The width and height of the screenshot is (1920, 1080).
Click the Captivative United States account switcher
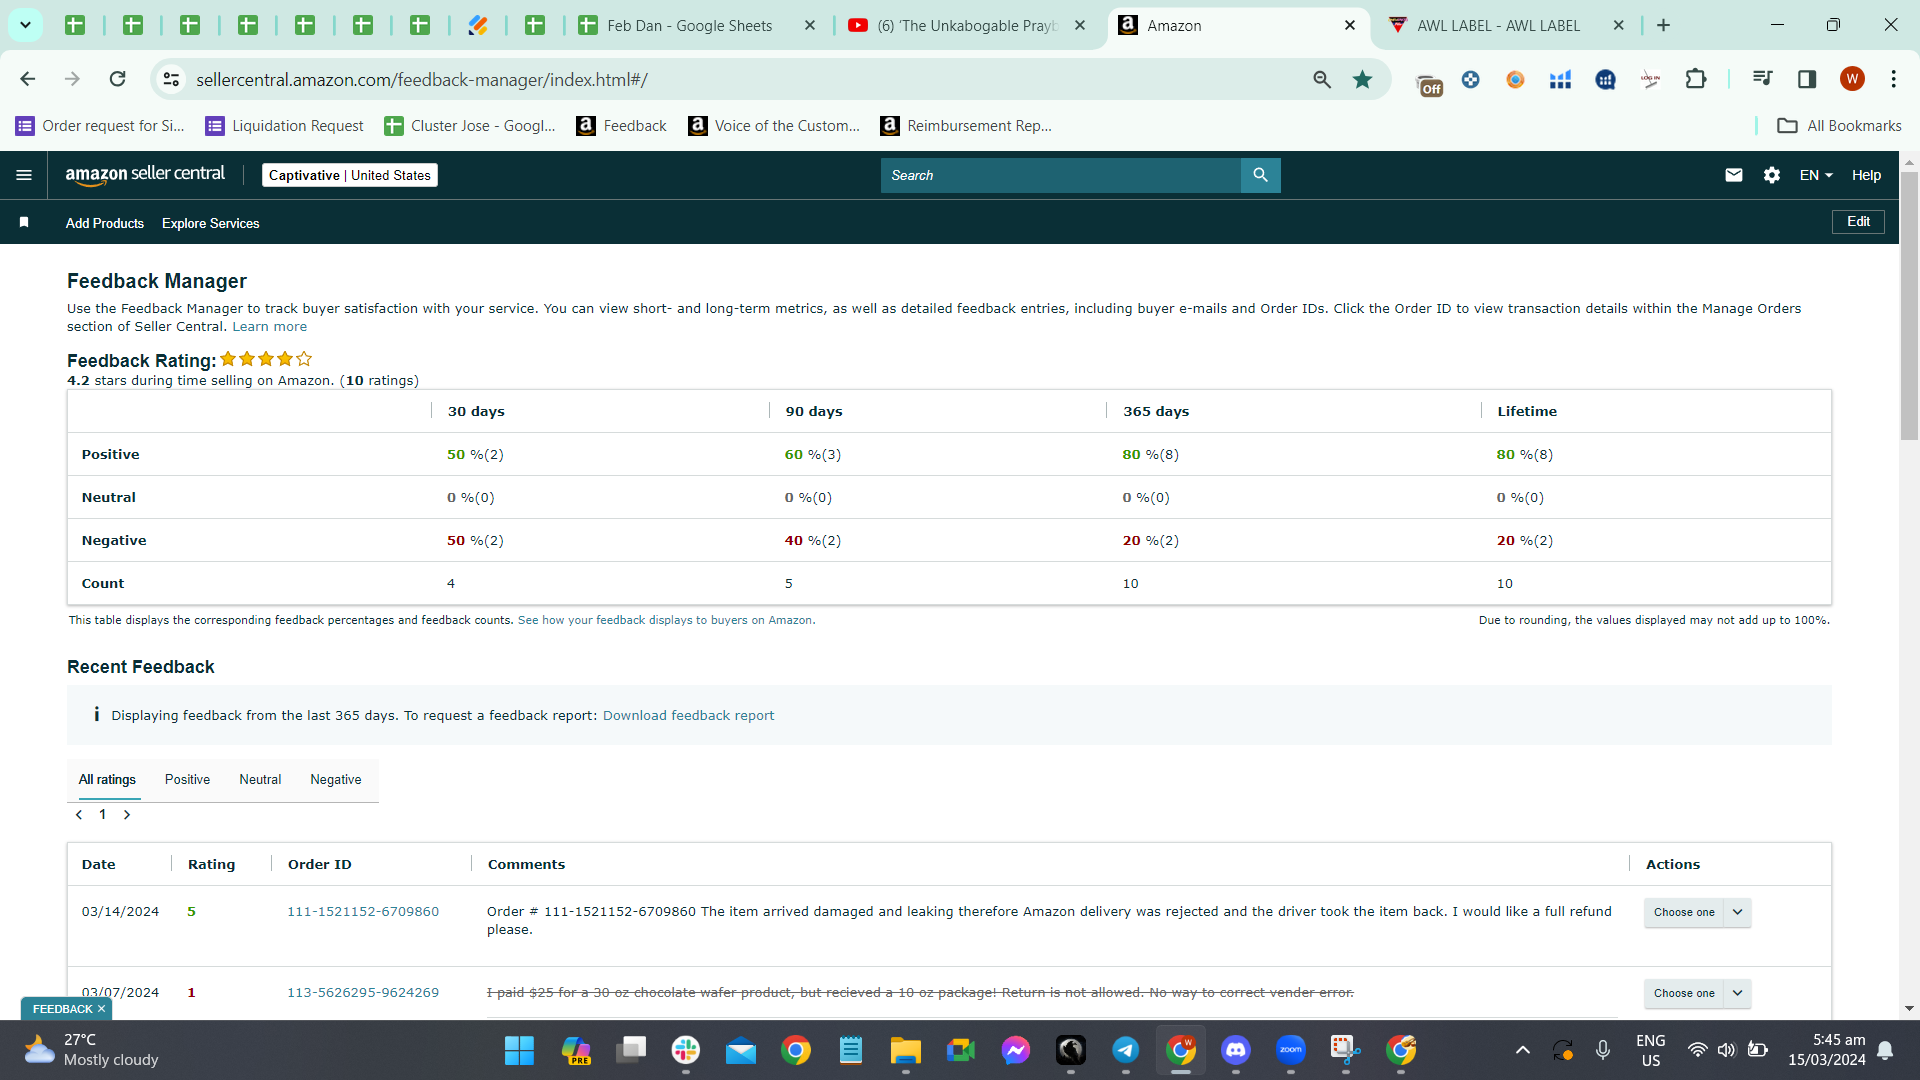click(350, 175)
